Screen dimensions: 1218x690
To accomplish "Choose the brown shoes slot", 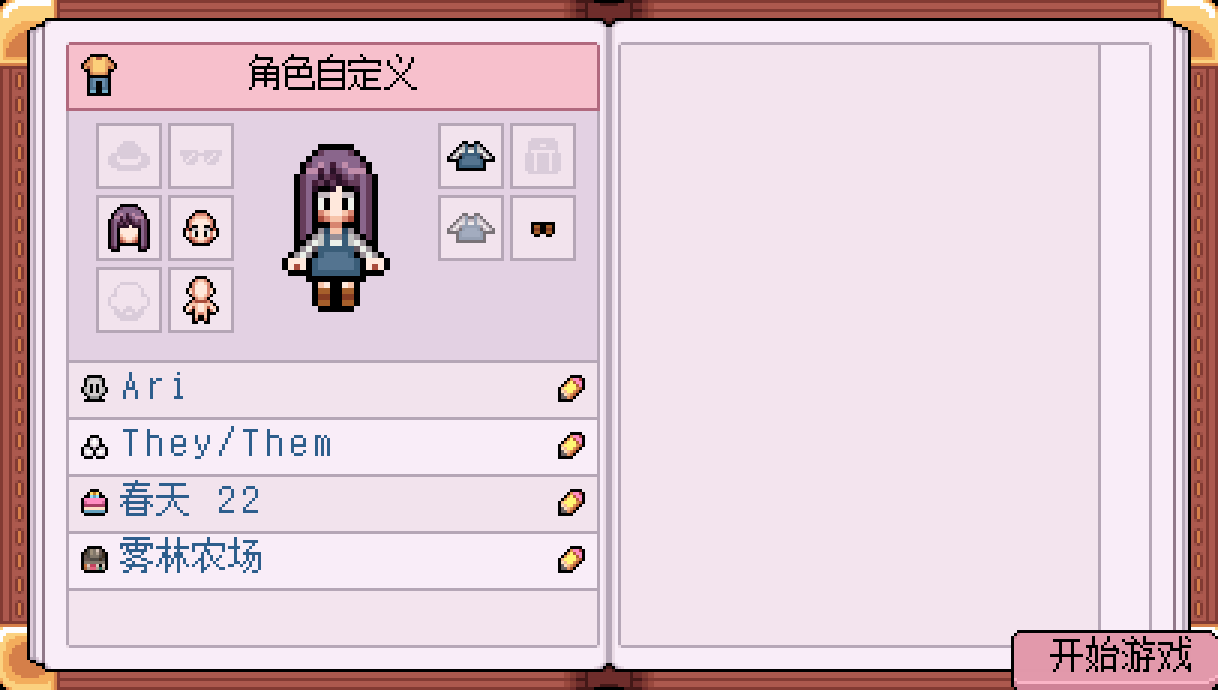I will click(x=543, y=228).
